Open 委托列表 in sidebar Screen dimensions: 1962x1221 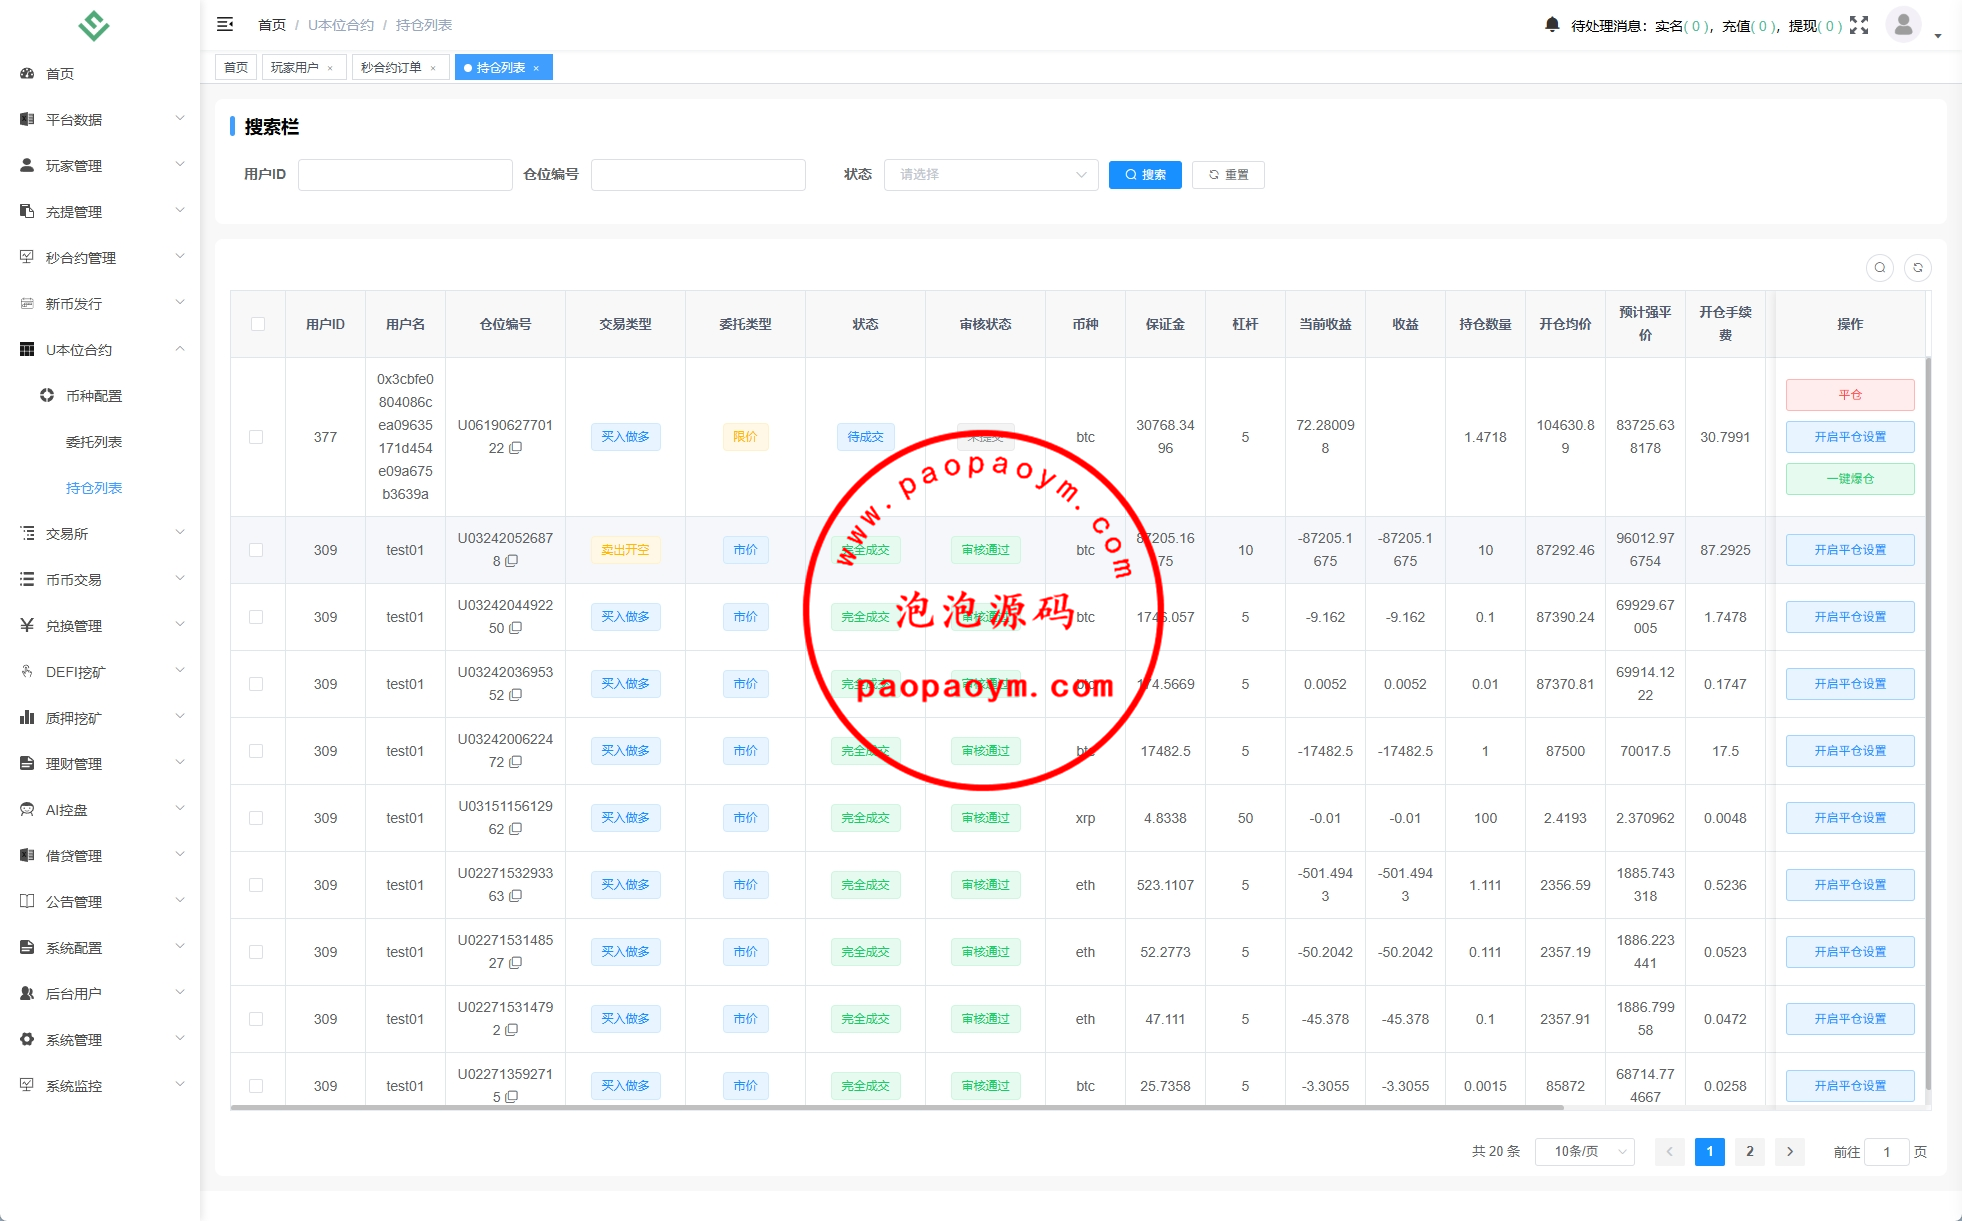click(94, 442)
